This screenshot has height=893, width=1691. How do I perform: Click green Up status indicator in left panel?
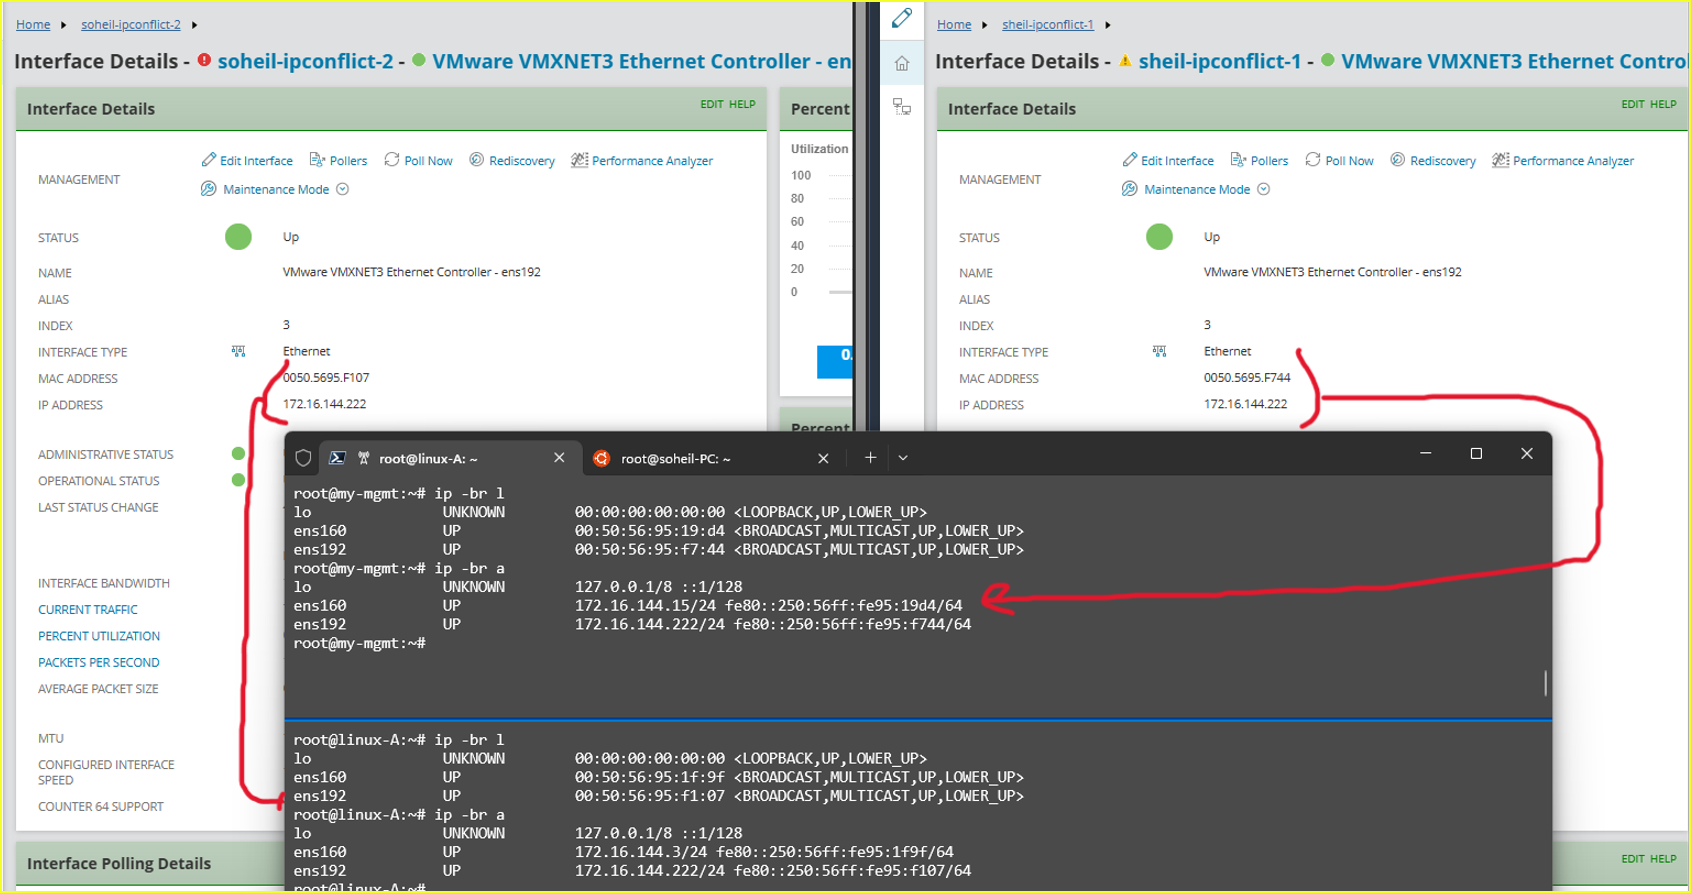[x=238, y=237]
